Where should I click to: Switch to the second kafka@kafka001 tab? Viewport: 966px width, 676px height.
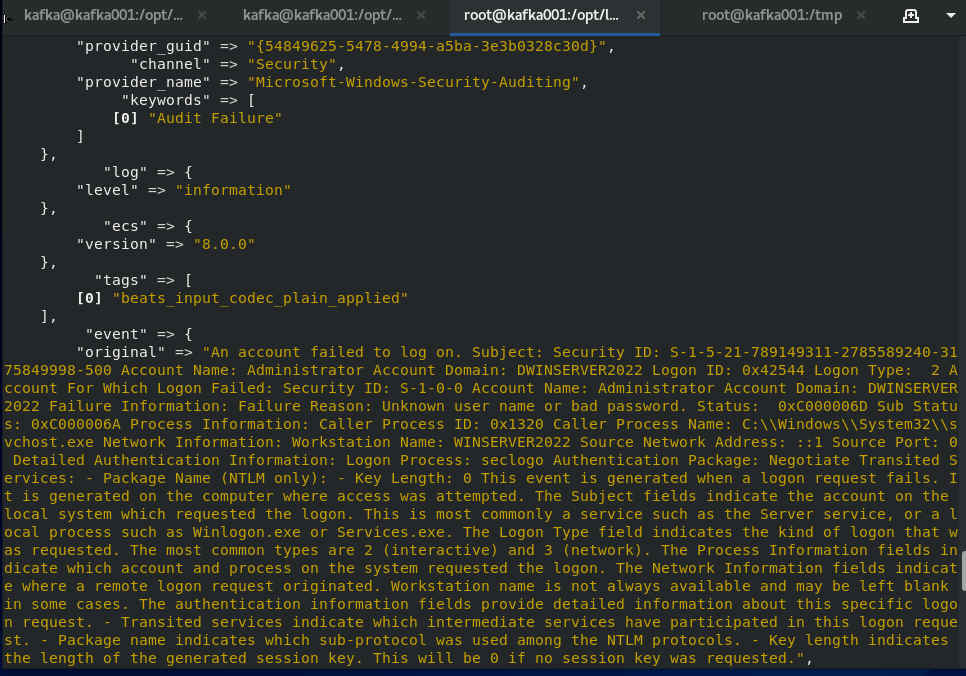(322, 15)
